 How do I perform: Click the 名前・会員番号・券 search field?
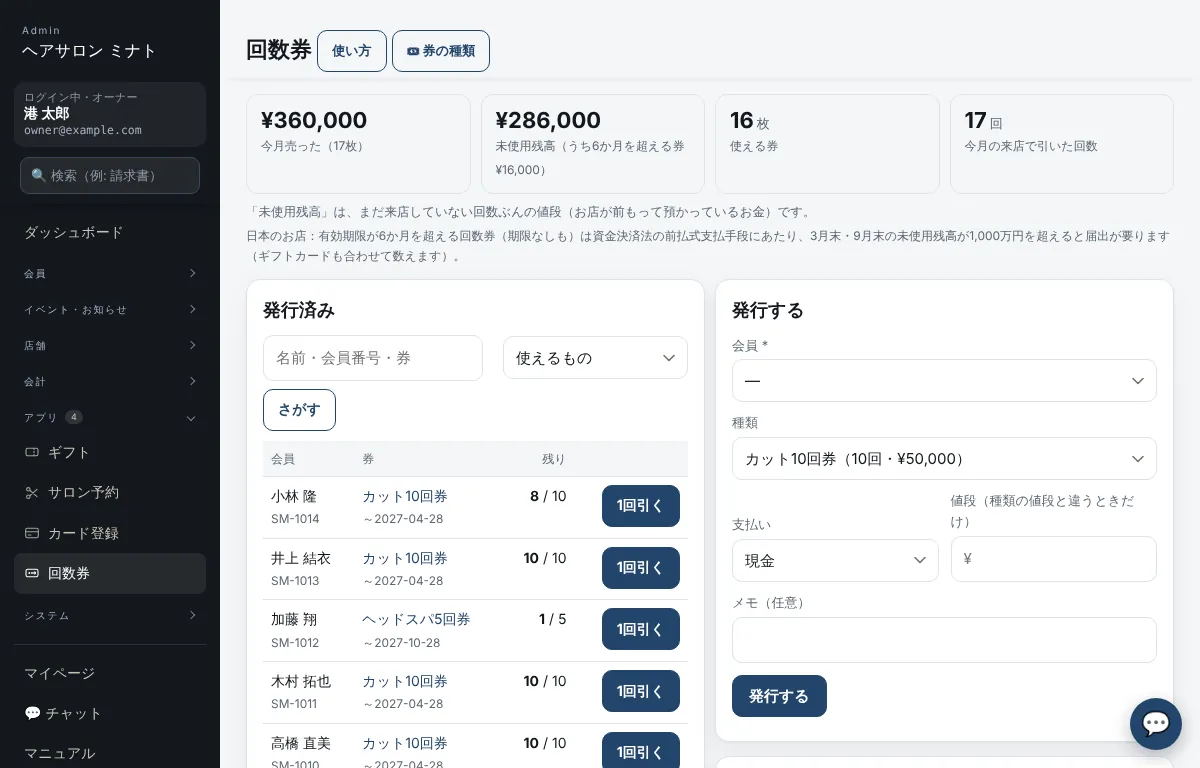(x=373, y=358)
